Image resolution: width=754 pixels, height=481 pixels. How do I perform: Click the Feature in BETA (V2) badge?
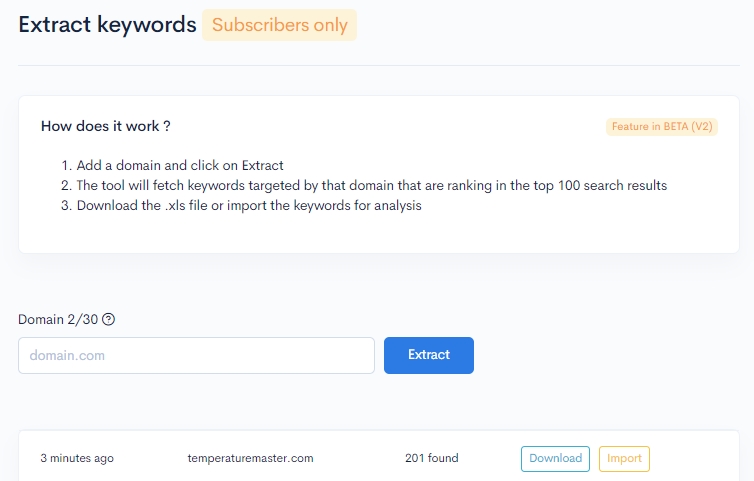coord(662,127)
